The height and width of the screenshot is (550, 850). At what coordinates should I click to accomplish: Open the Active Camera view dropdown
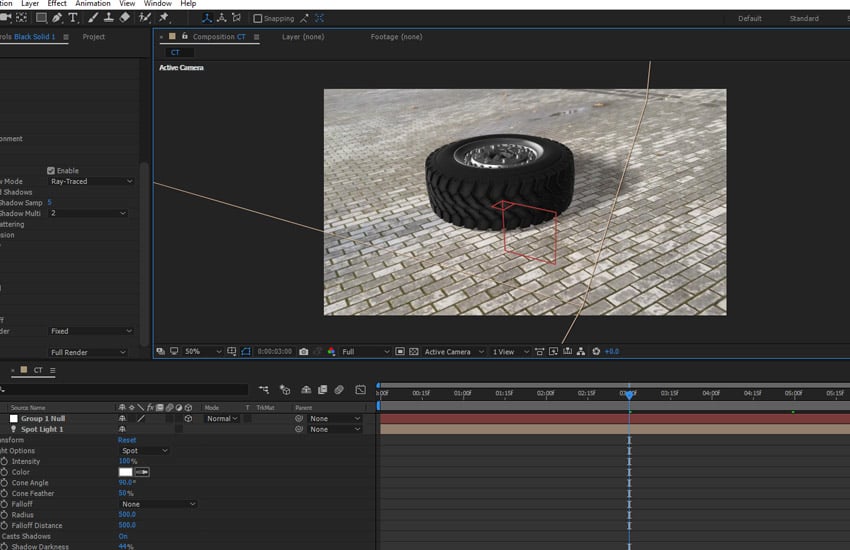tap(452, 352)
